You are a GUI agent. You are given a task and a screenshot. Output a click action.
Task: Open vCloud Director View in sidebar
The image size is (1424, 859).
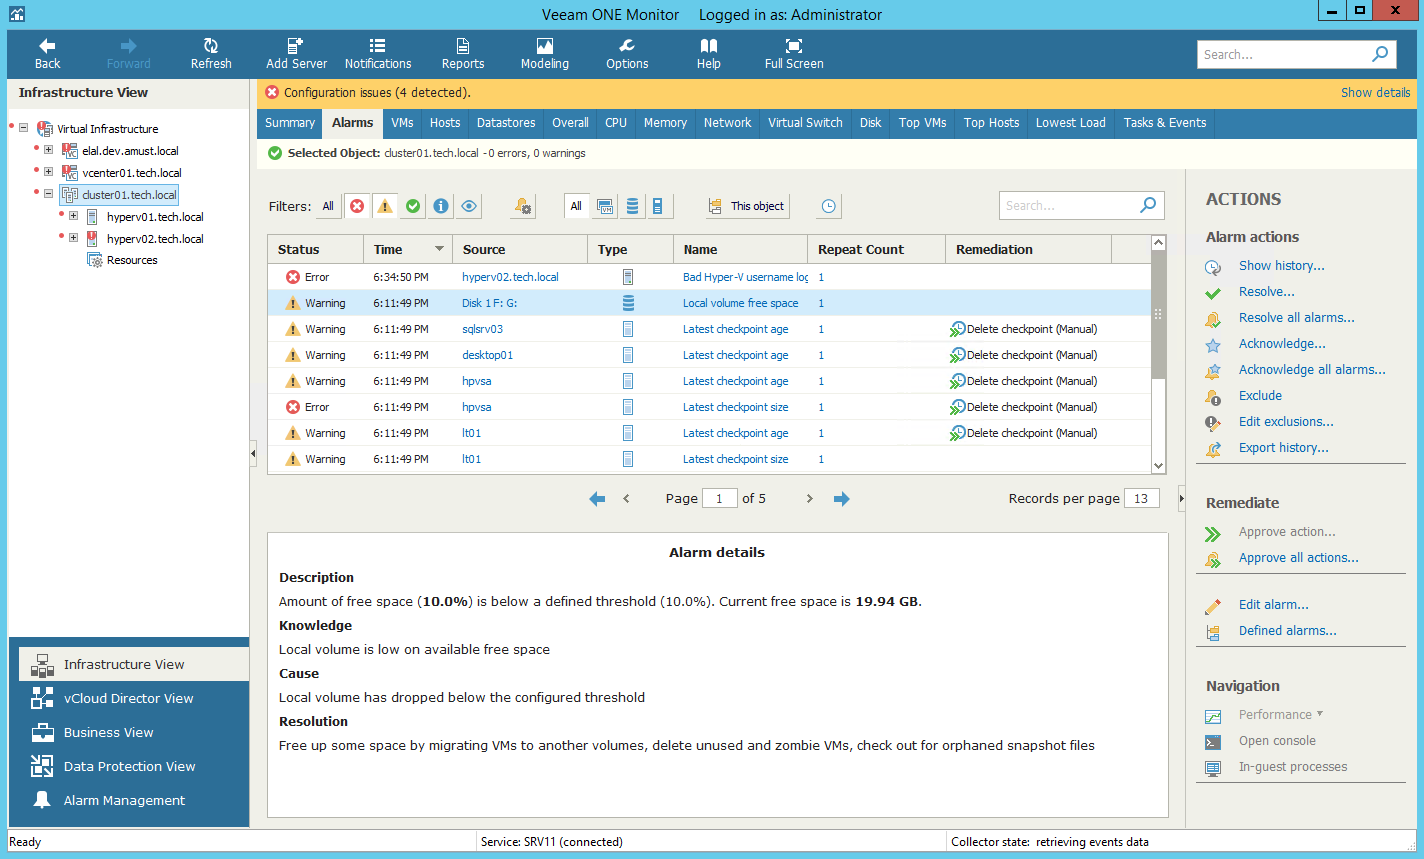pos(128,698)
